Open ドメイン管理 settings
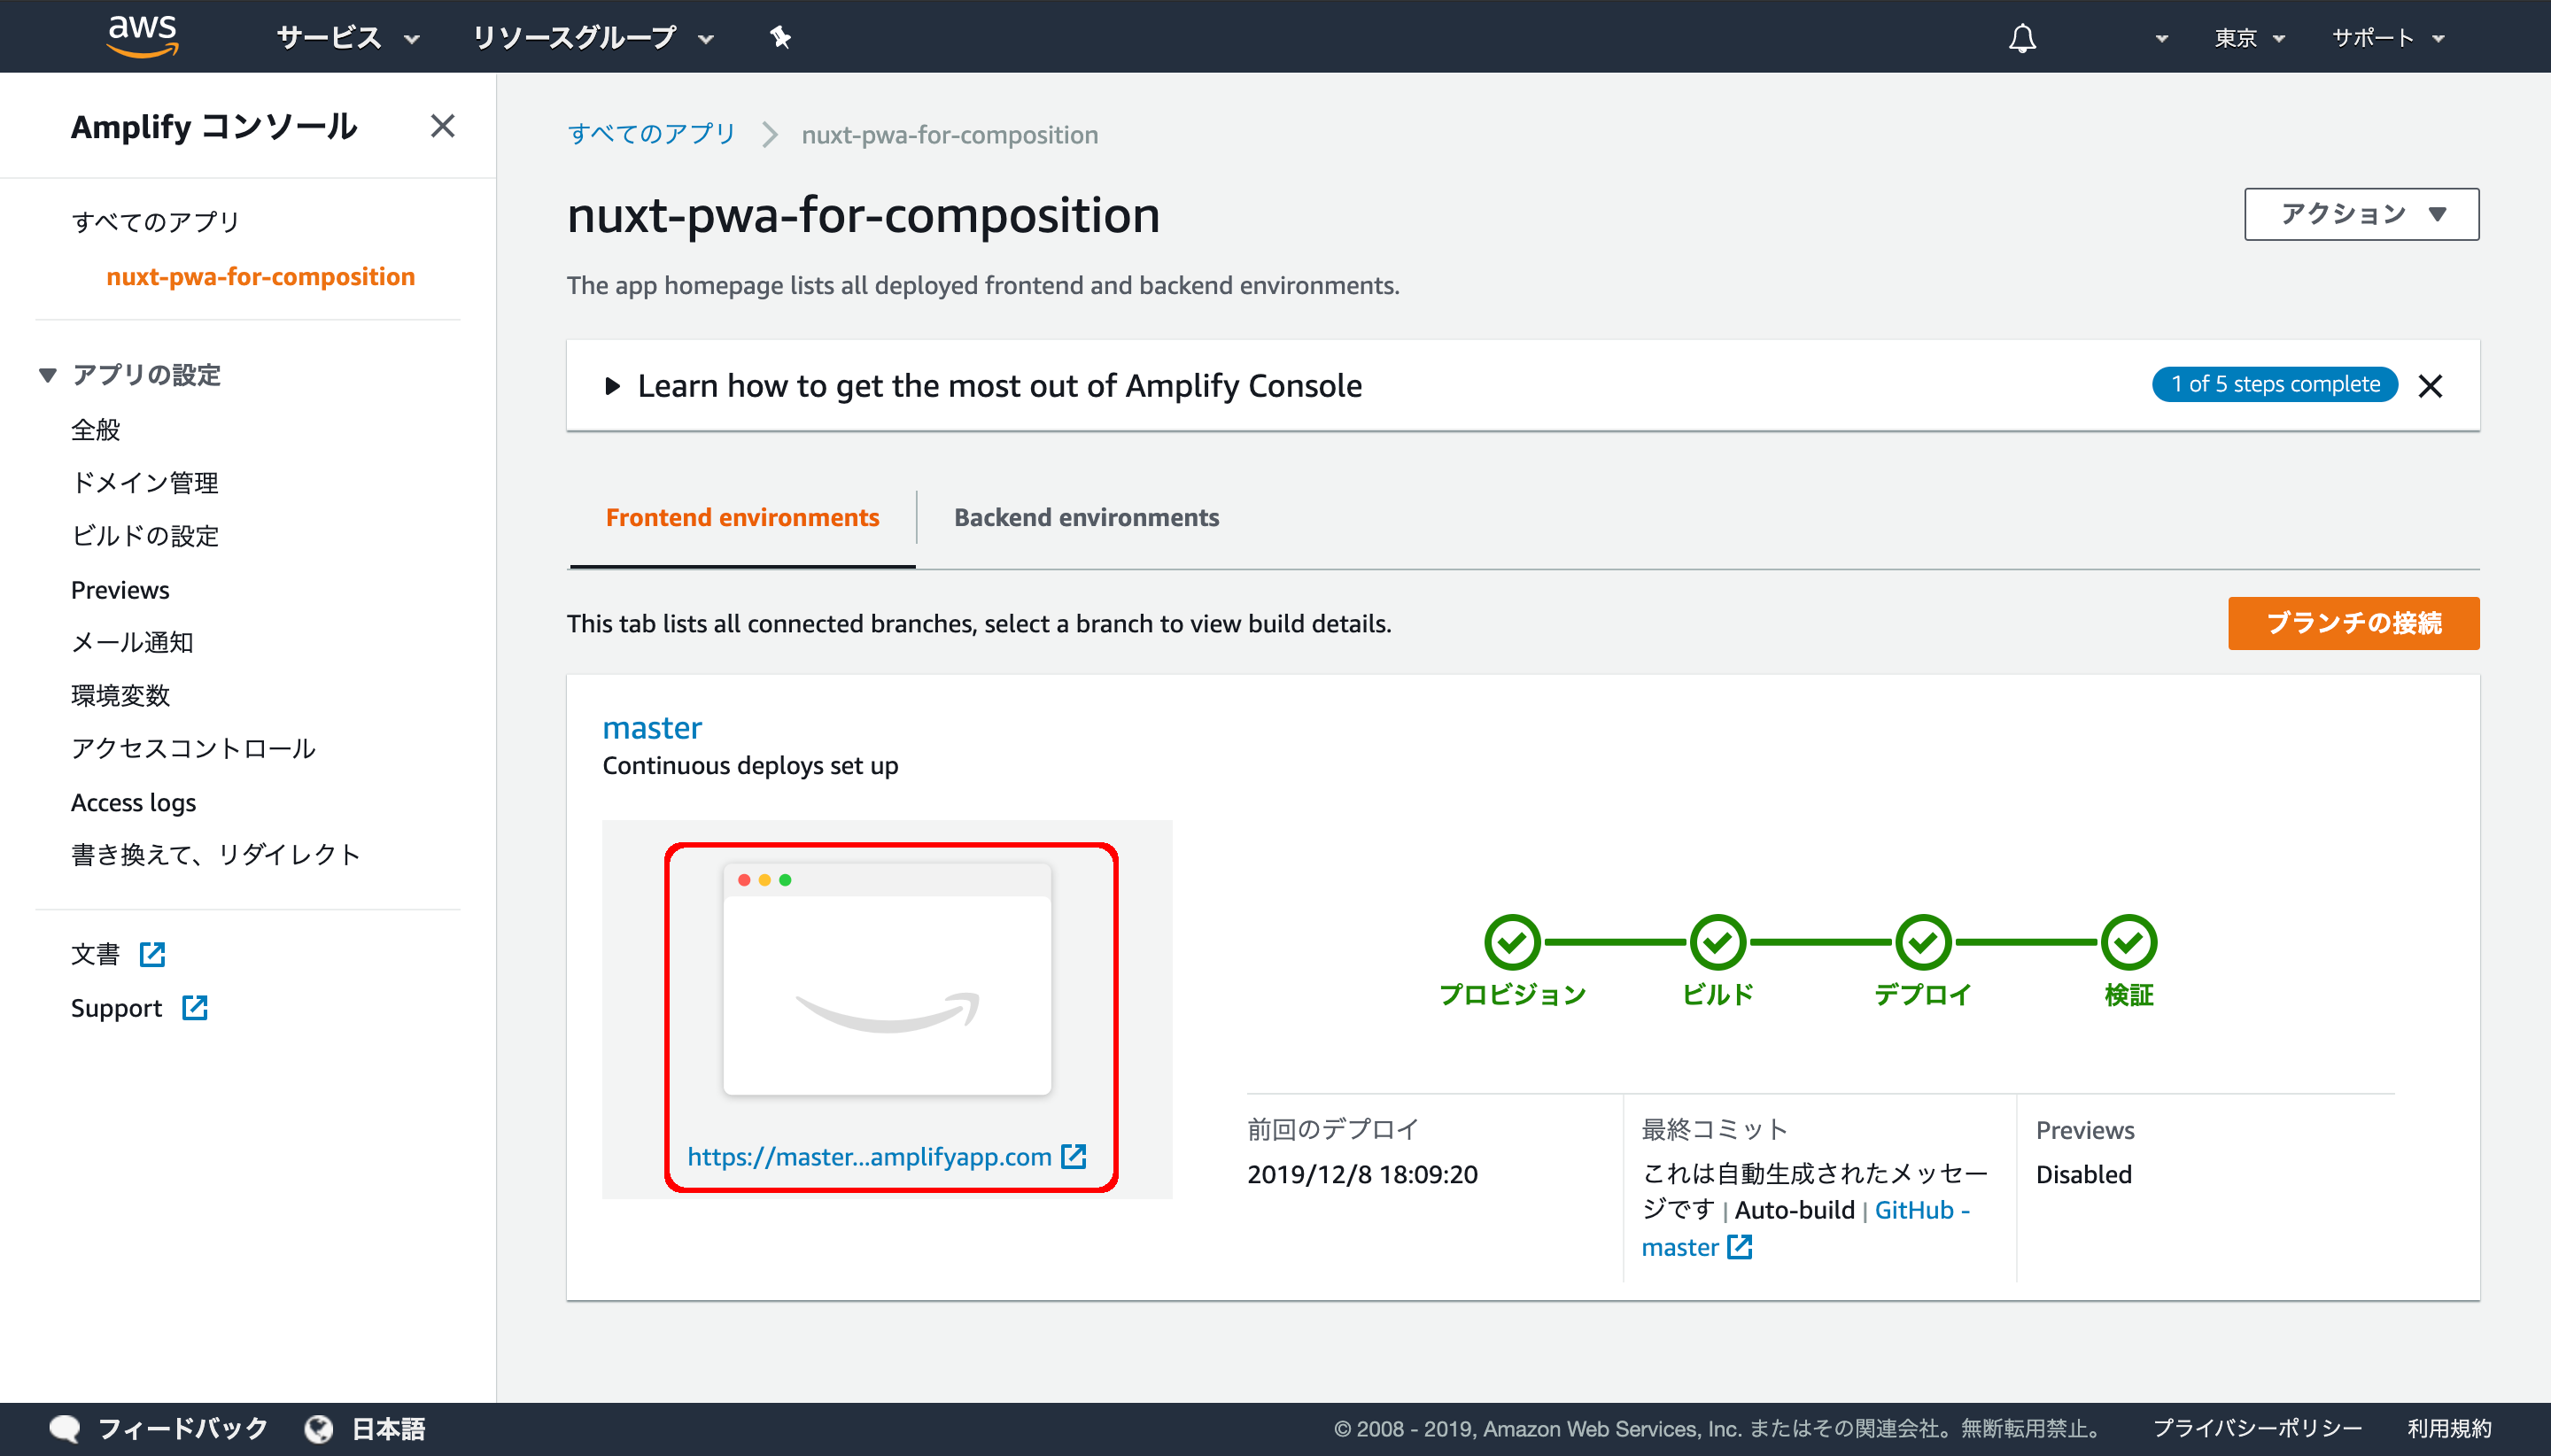Image resolution: width=2551 pixels, height=1456 pixels. 144,483
